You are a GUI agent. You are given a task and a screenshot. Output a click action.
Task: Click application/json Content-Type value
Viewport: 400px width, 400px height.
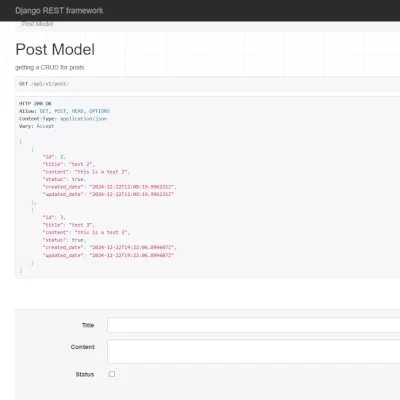(84, 119)
